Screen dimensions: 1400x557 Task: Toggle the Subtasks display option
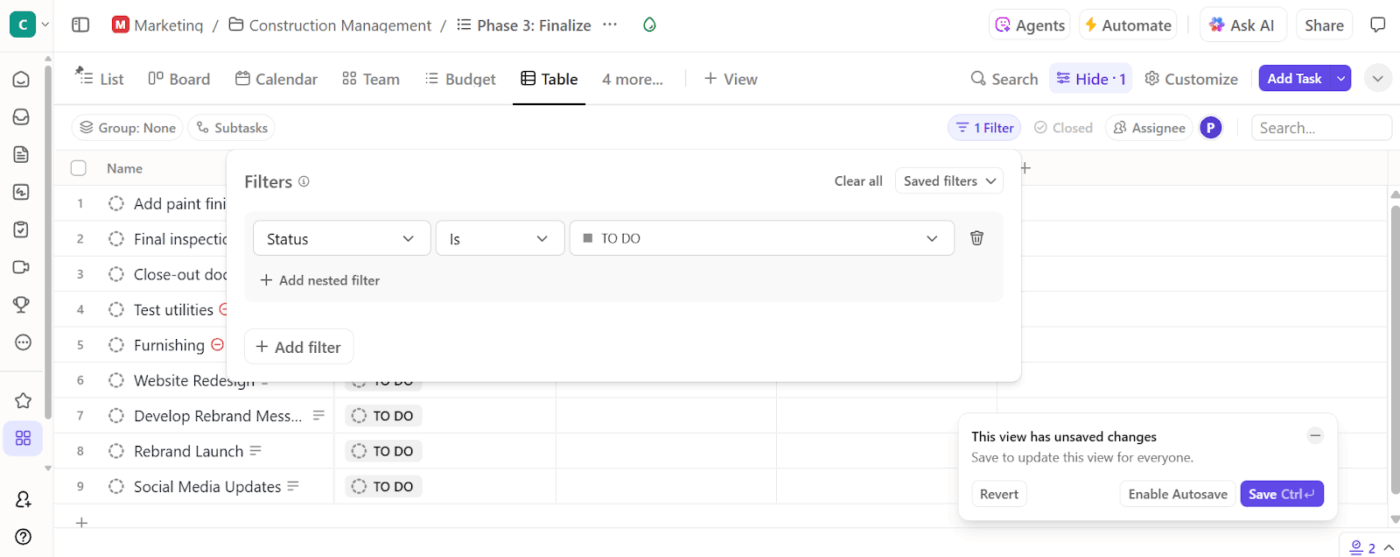coord(231,128)
